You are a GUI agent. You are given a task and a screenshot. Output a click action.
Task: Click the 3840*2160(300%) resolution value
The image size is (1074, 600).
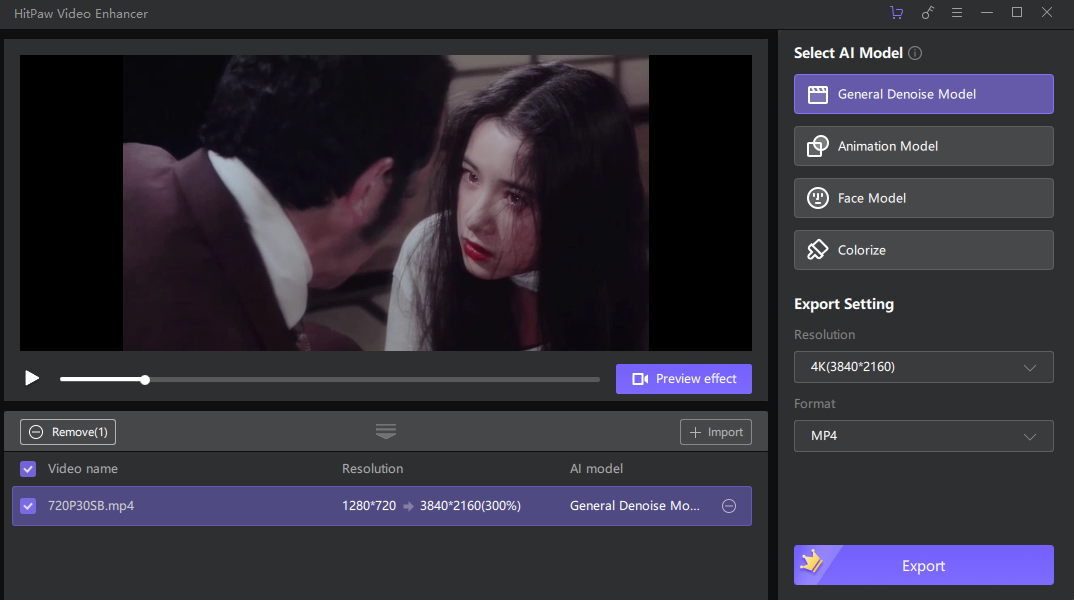[471, 506]
